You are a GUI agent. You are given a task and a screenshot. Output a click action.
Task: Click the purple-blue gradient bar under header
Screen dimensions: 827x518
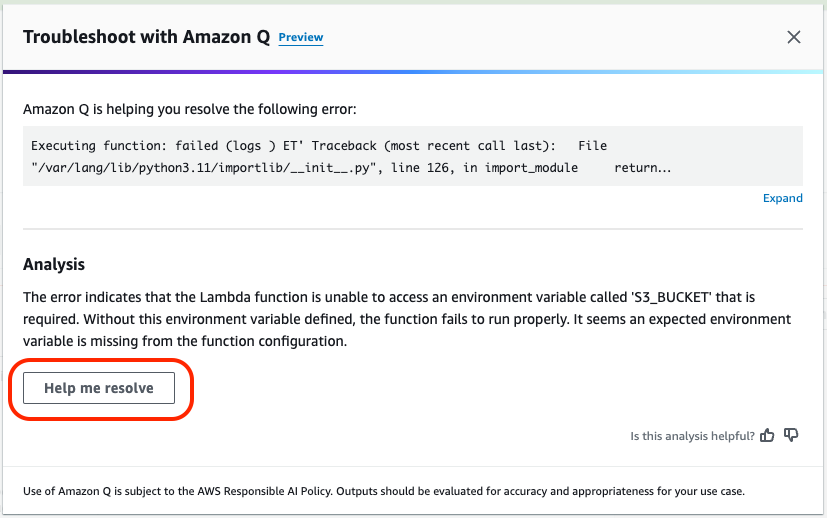(x=412, y=71)
